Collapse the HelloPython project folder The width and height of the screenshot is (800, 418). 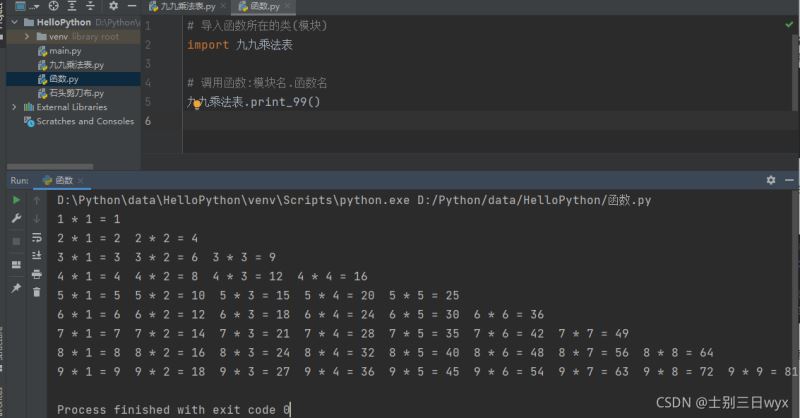15,22
